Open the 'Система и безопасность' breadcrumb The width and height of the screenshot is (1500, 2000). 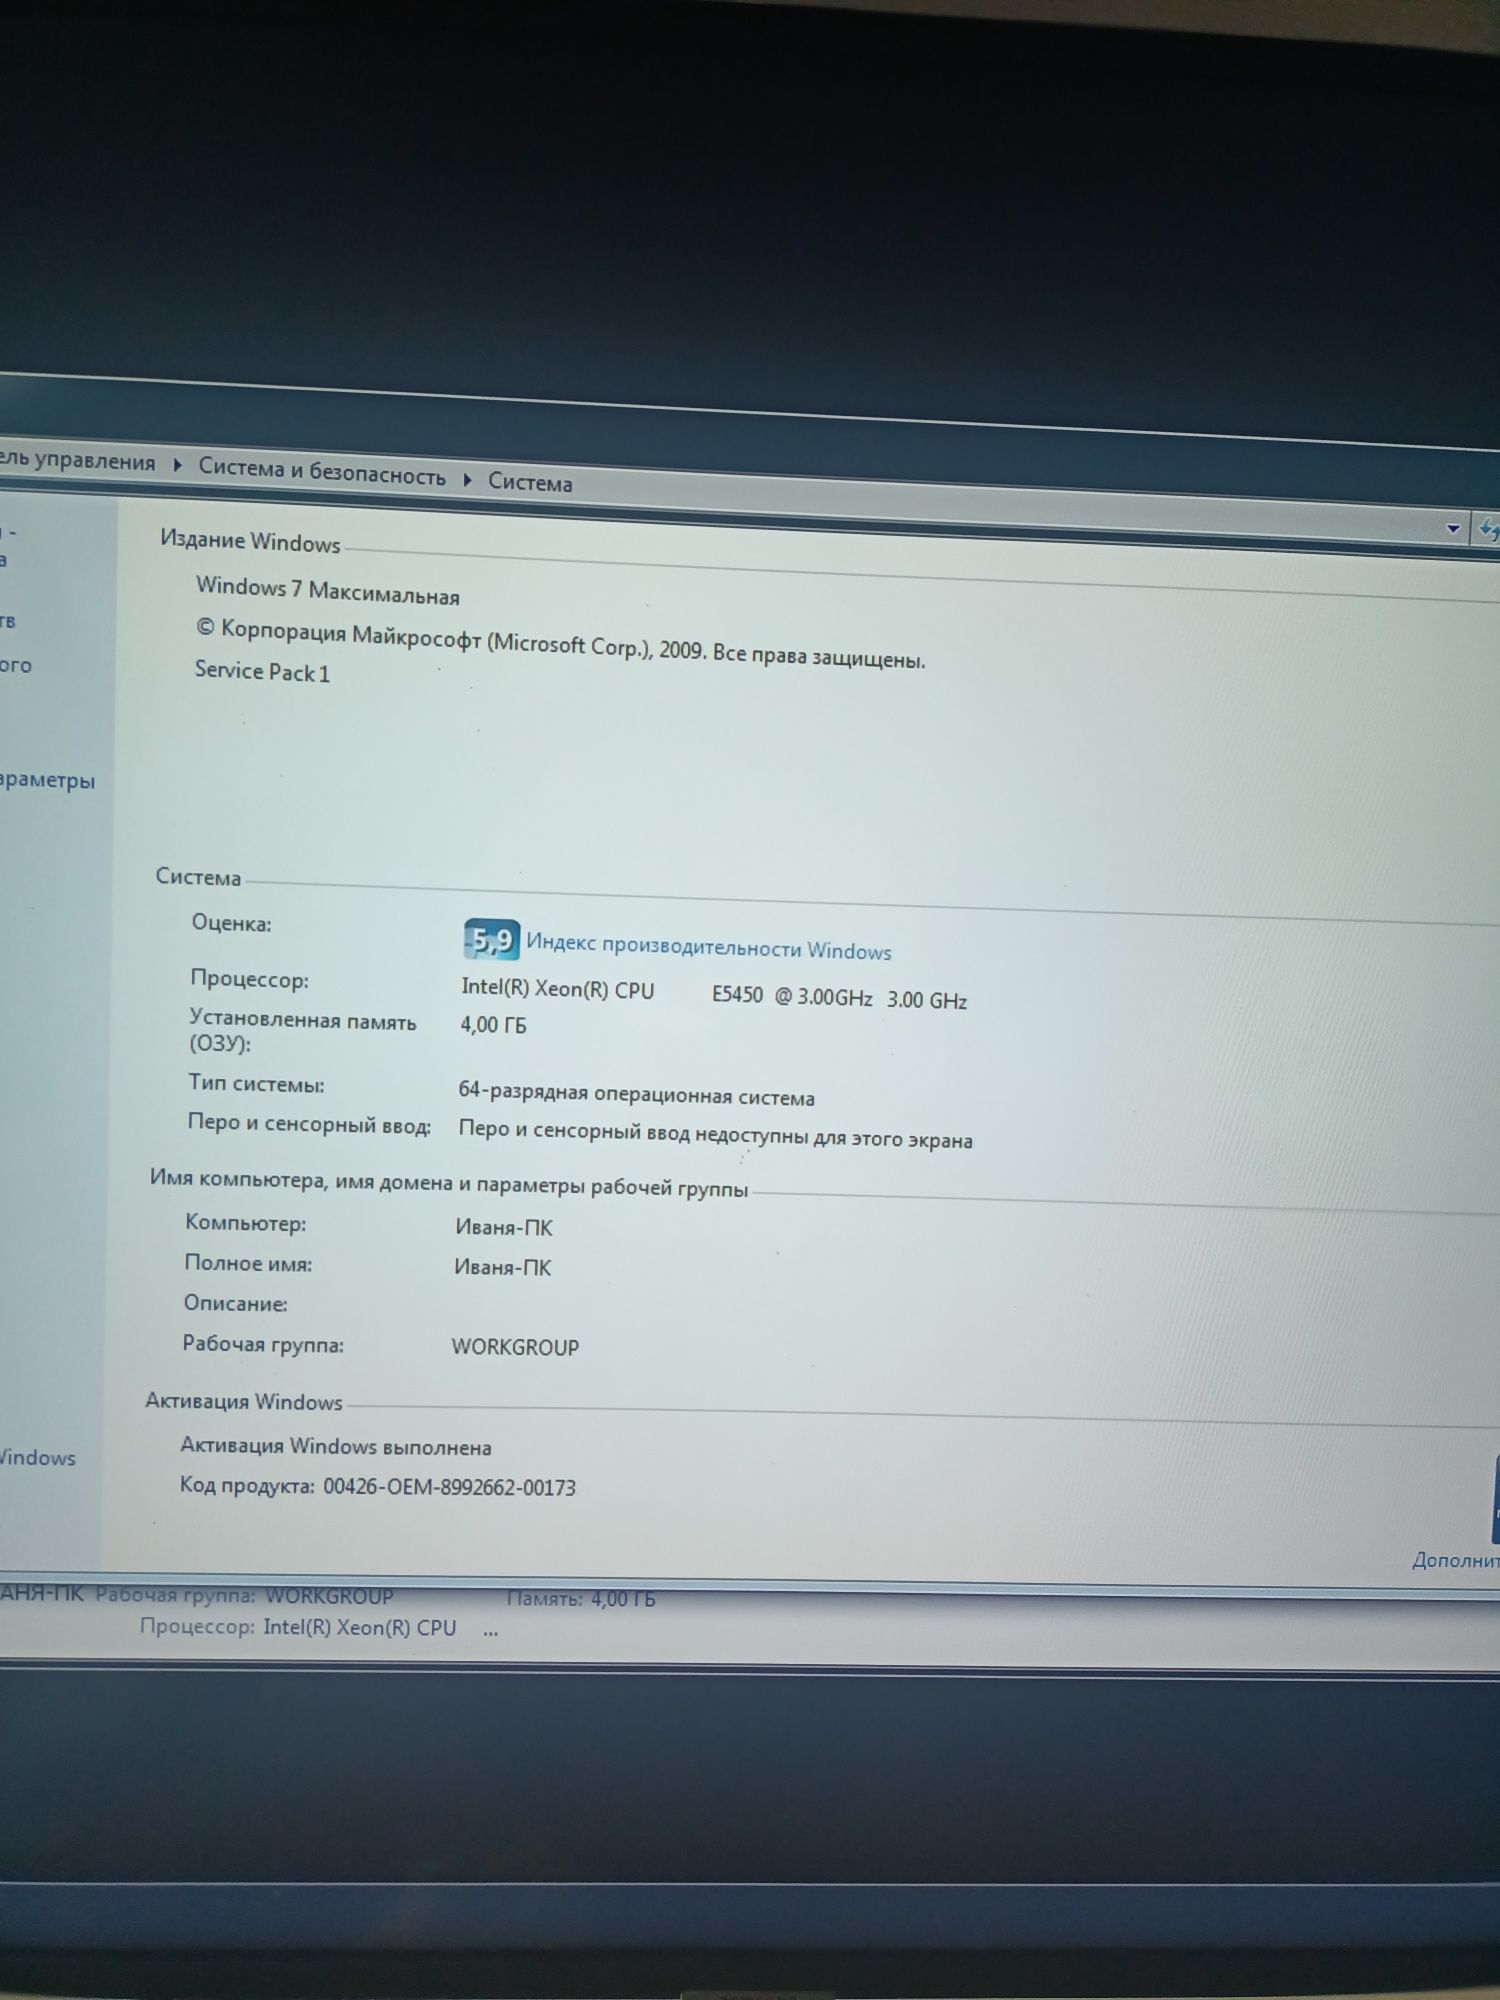tap(322, 471)
